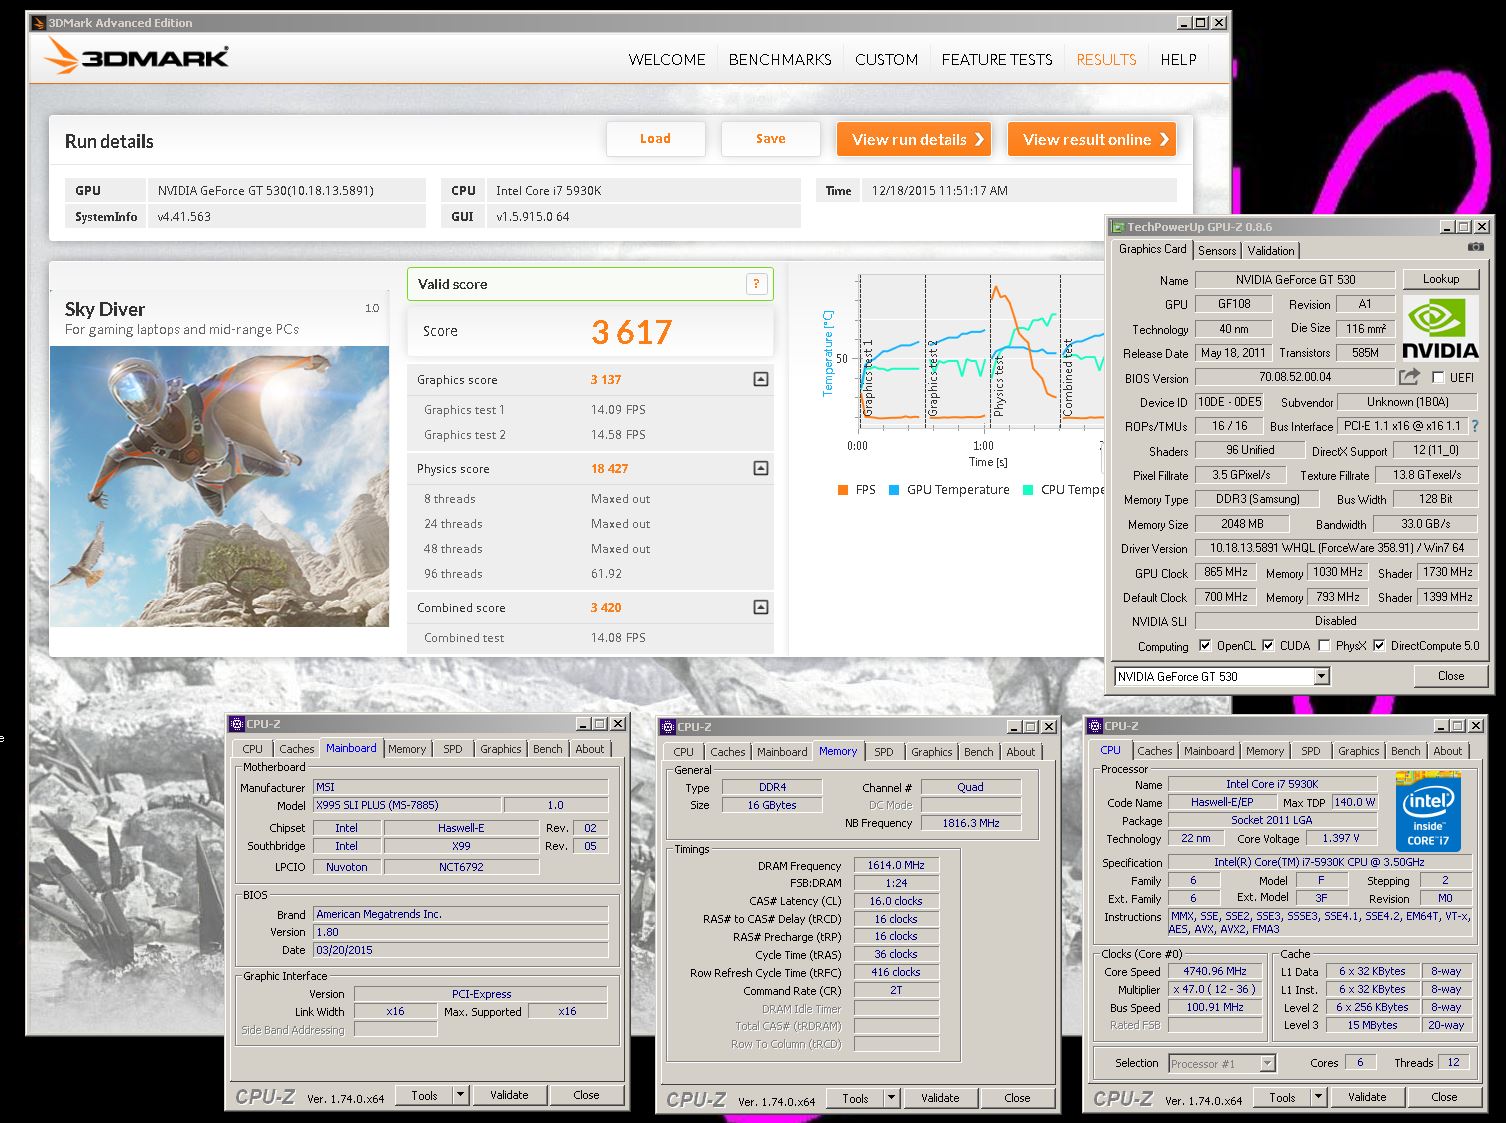Viewport: 1506px width, 1123px height.
Task: Click the blue GPU Temperature legend swatch
Action: 894,490
